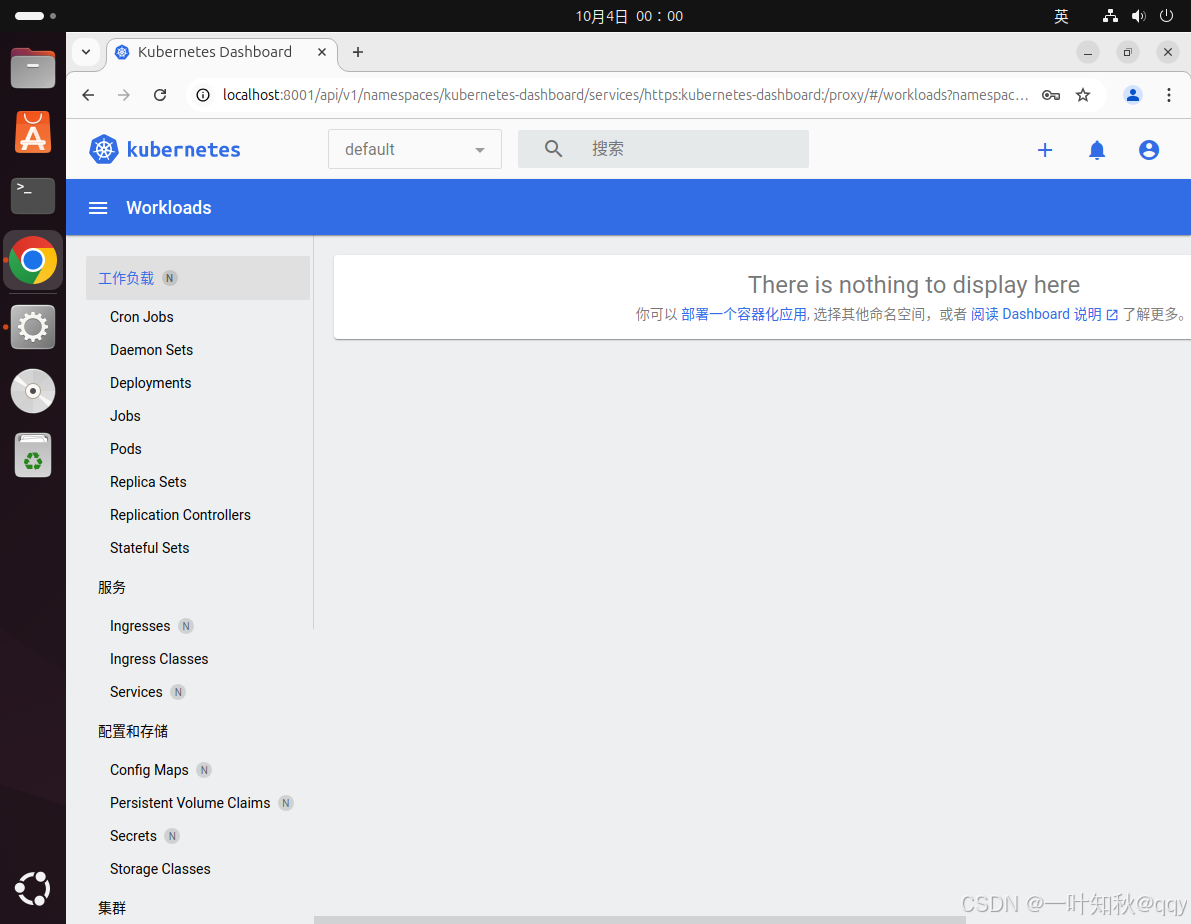Open the Trash in the dock

[x=33, y=455]
